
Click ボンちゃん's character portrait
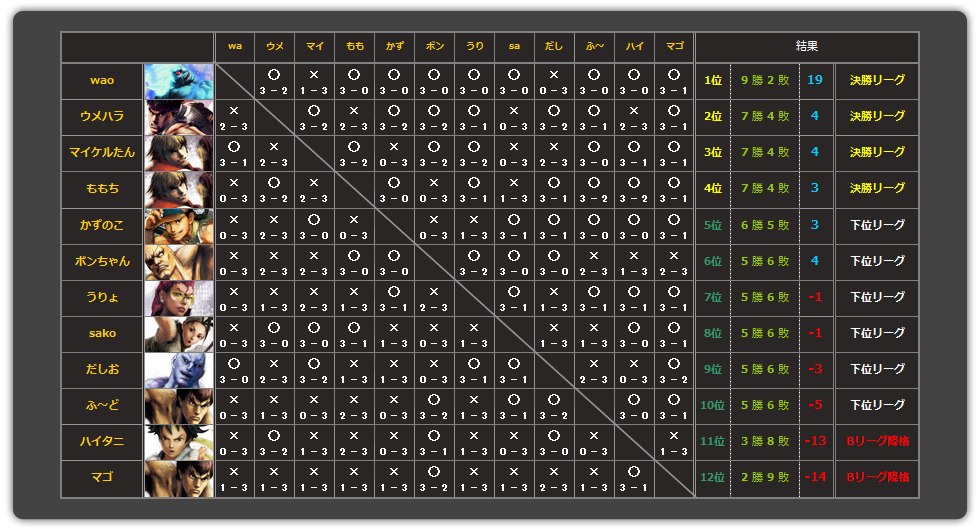179,261
